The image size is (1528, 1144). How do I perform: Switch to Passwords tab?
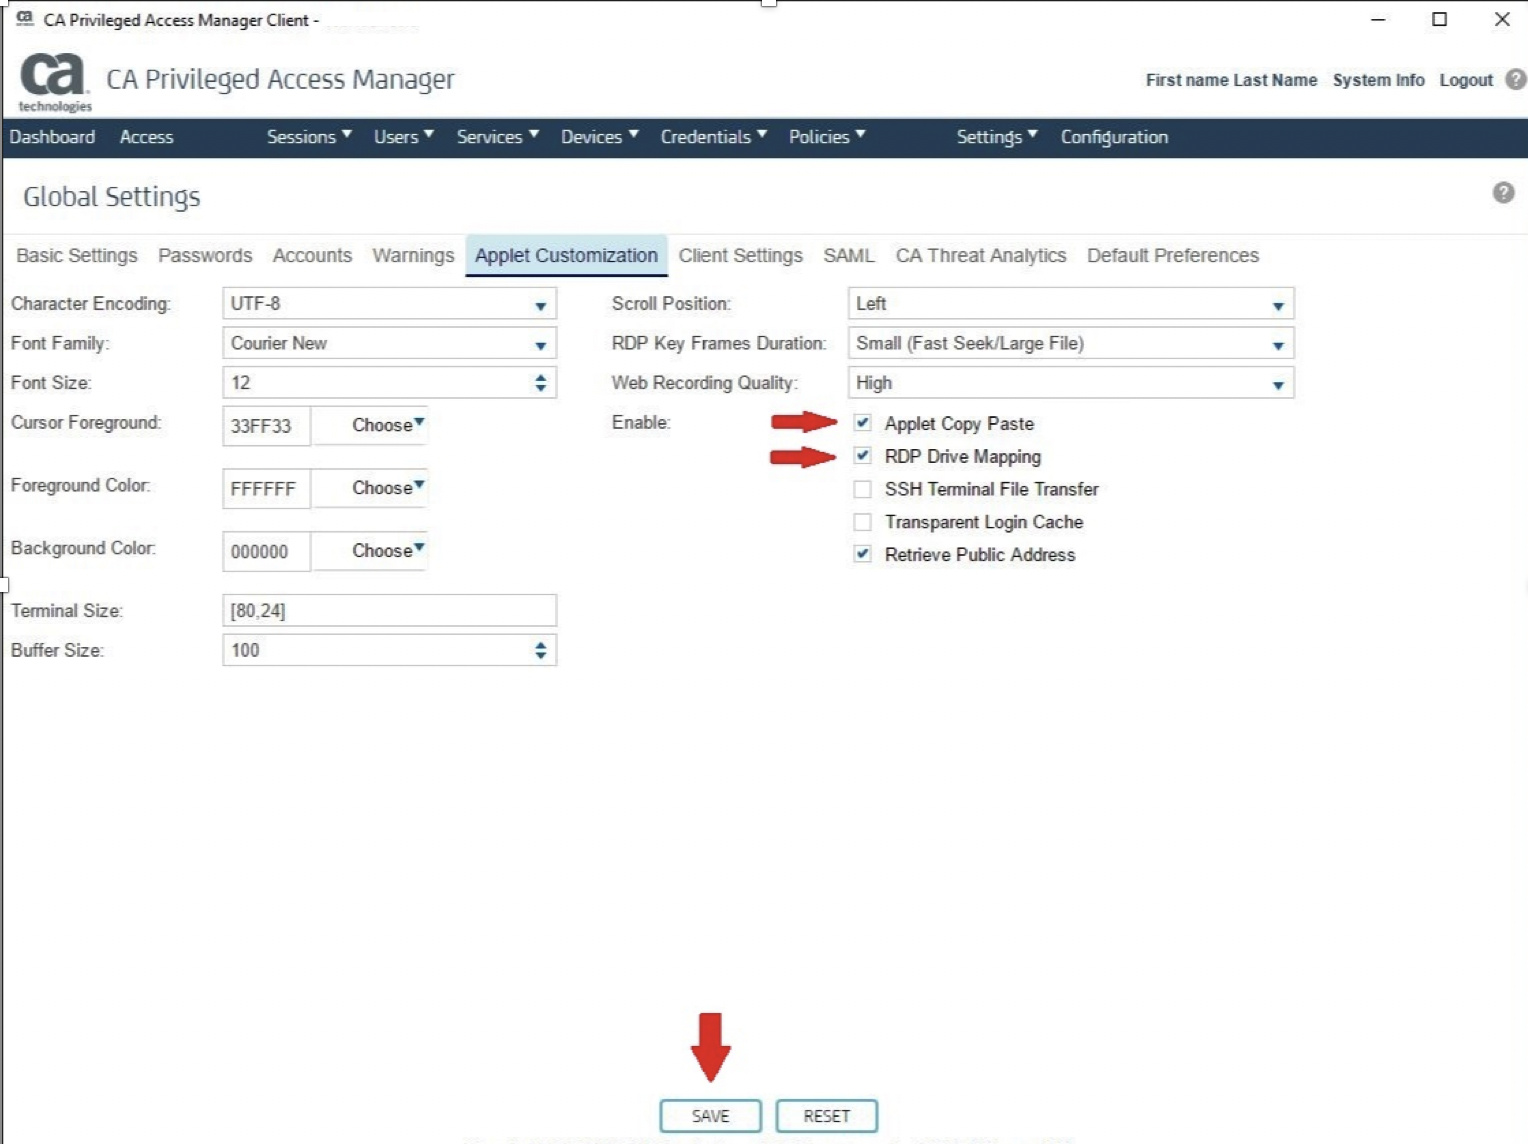coord(205,256)
